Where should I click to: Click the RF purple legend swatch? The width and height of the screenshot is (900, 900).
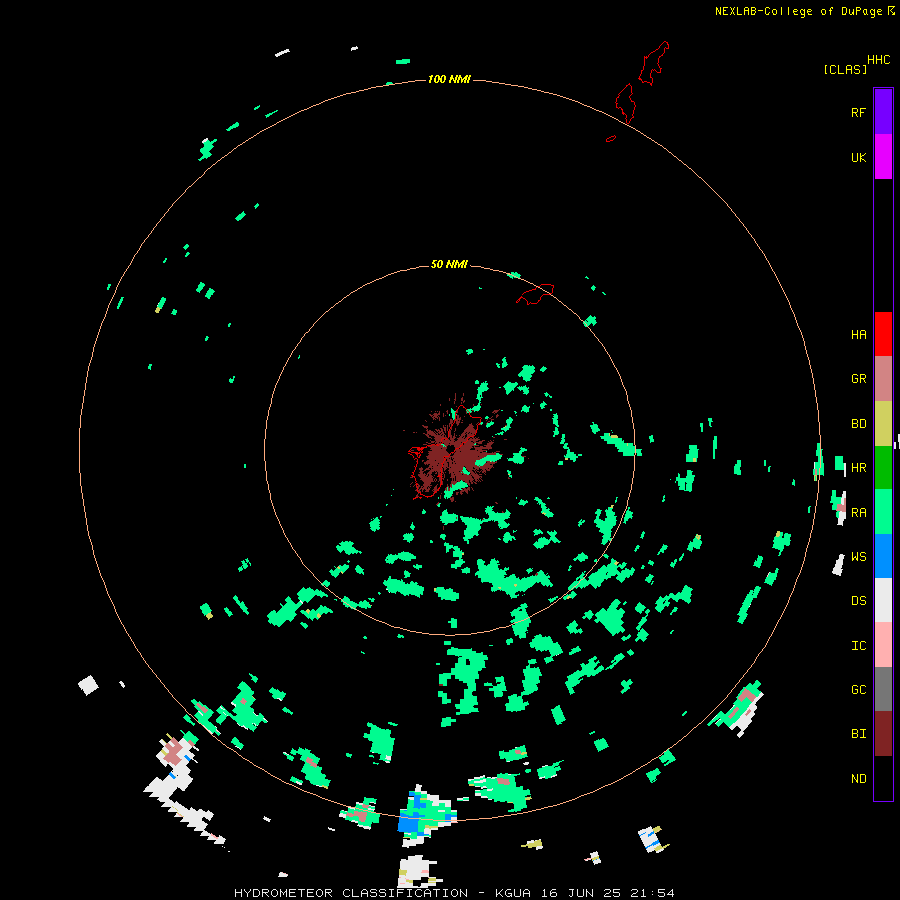[x=883, y=112]
